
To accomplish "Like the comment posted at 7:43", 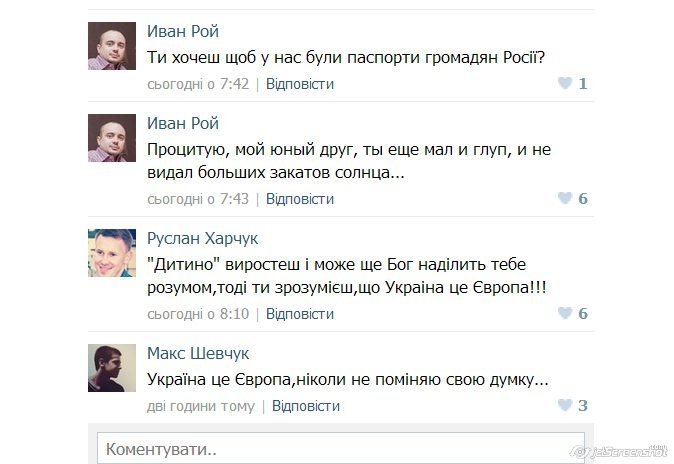I will pyautogui.click(x=565, y=199).
